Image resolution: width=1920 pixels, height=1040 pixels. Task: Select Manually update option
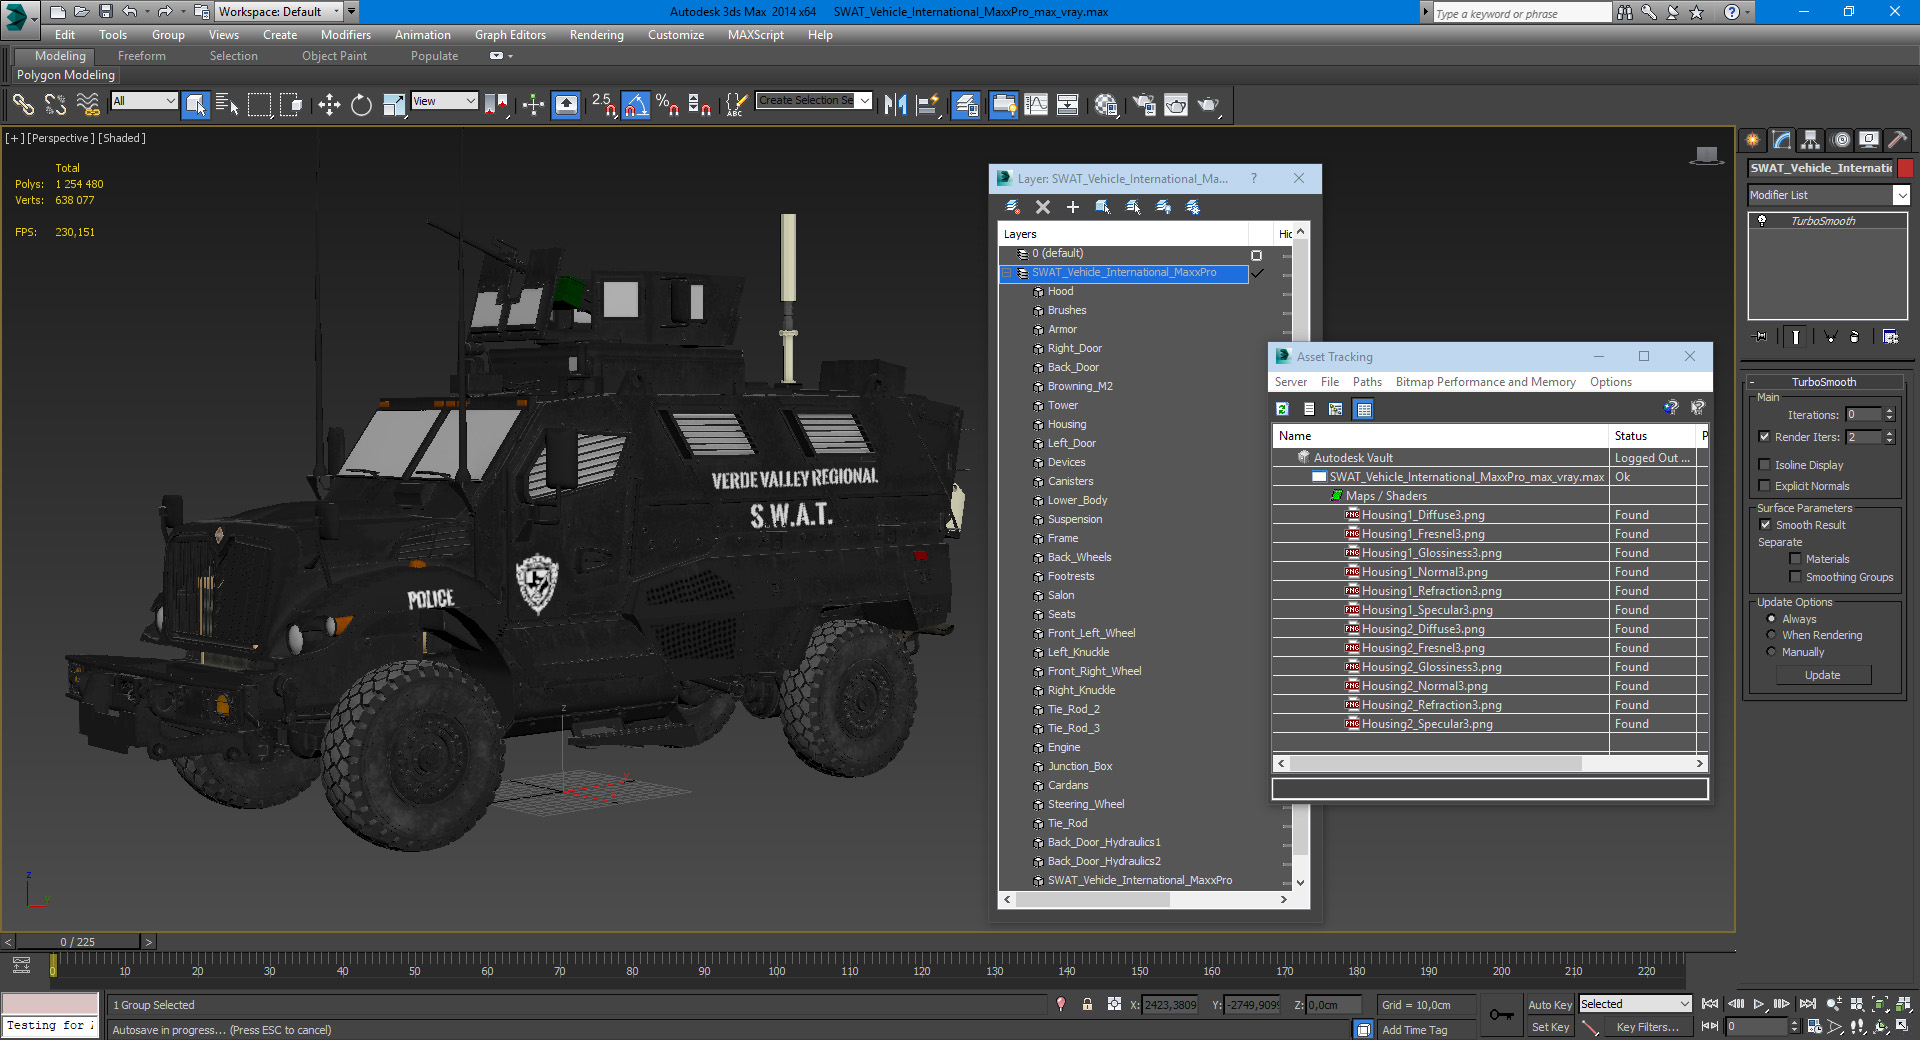pos(1771,652)
